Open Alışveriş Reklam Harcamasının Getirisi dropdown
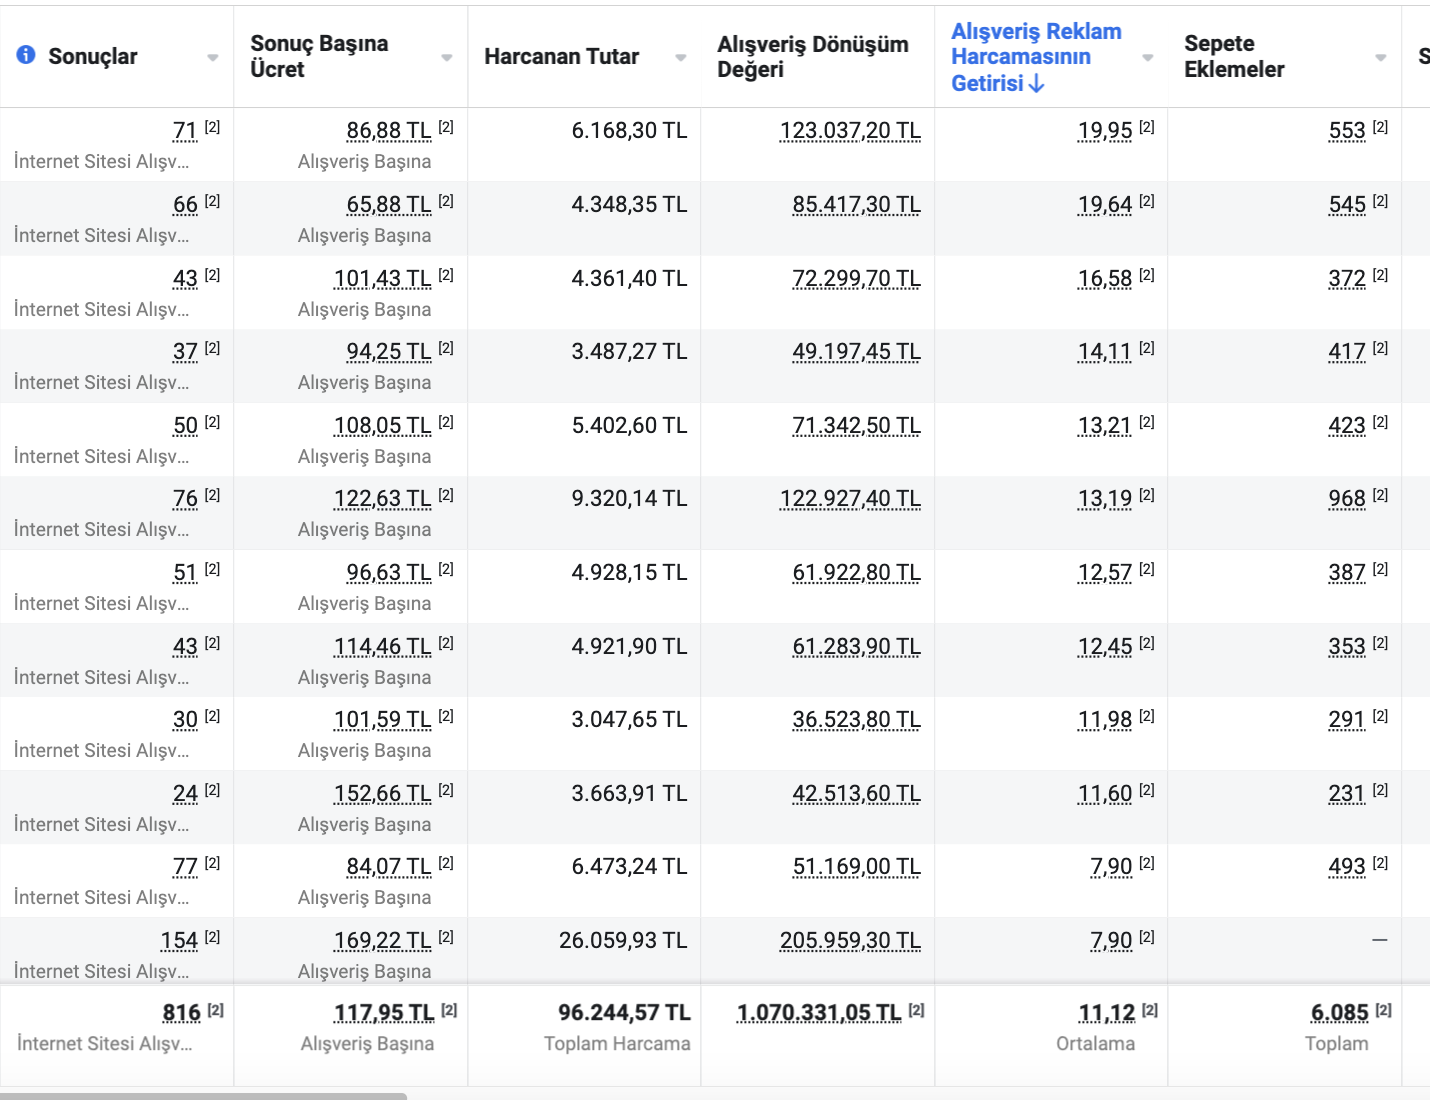 (x=1148, y=58)
